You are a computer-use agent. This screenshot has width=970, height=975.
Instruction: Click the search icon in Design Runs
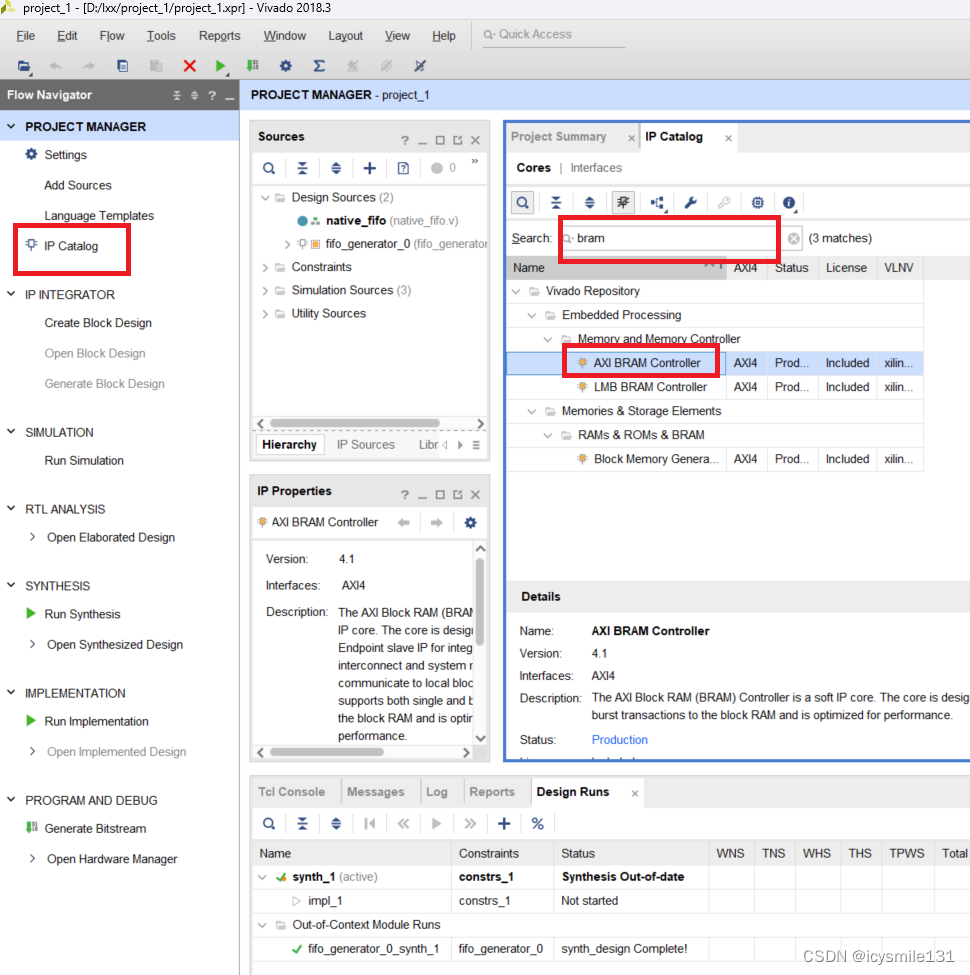(x=269, y=824)
